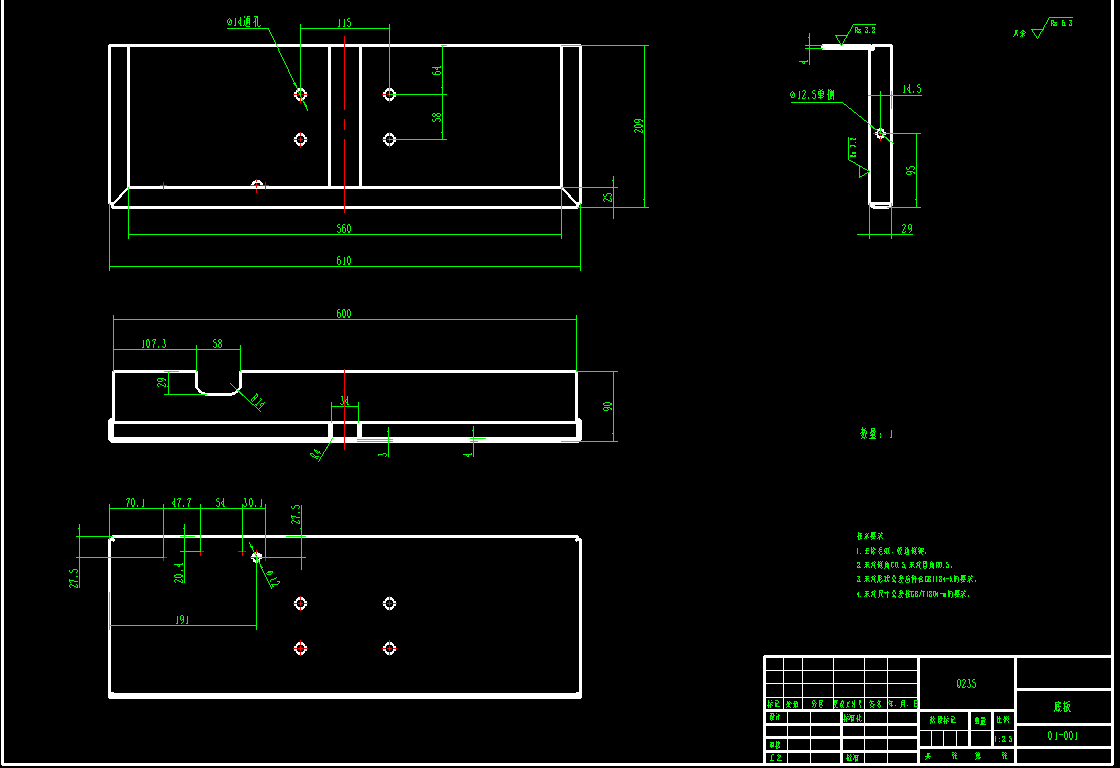
Task: Select the "Φ14通孔" hole callout
Action: click(244, 22)
